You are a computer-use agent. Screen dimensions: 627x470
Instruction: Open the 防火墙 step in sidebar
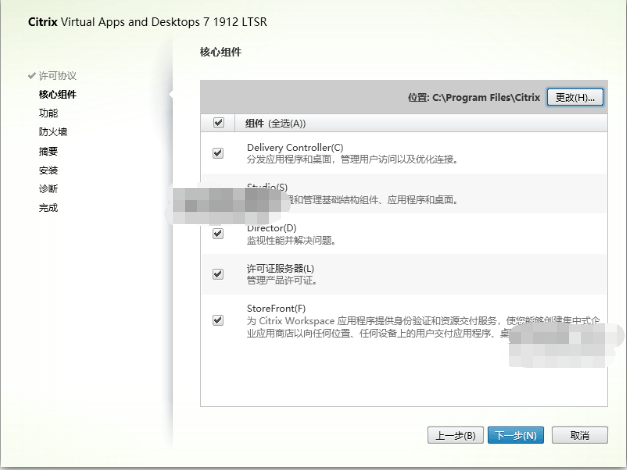click(53, 132)
